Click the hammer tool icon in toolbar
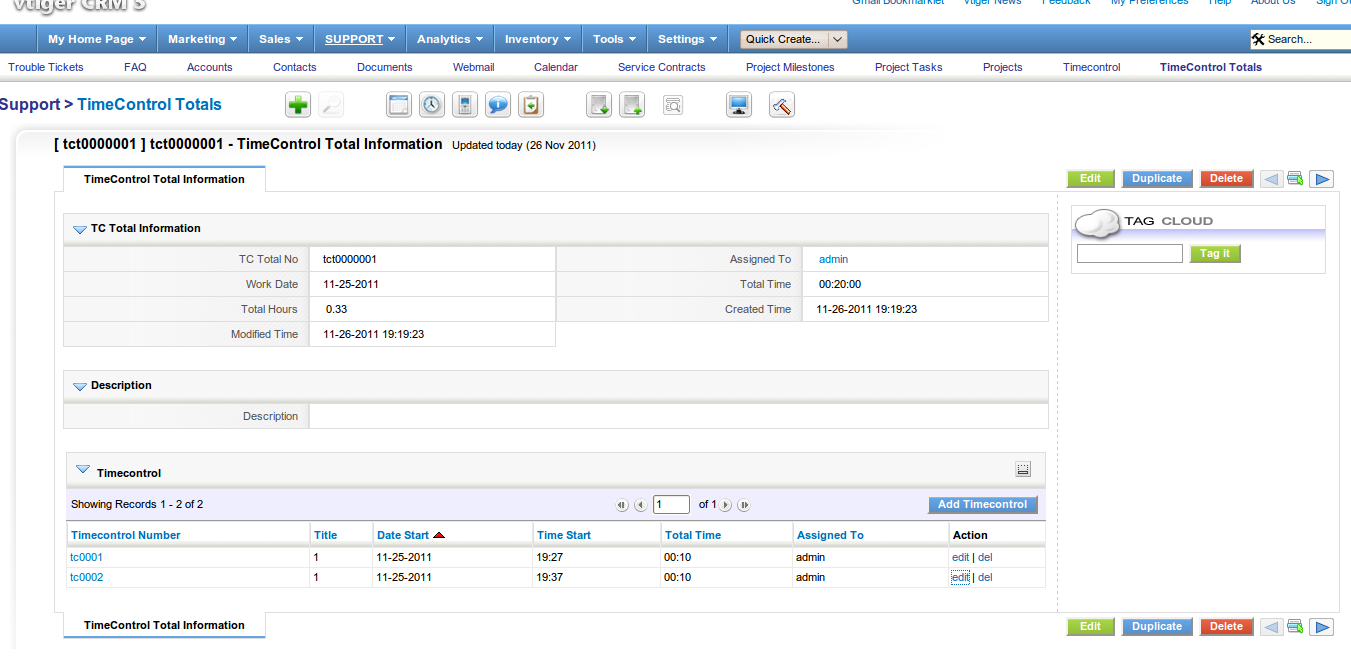Screen dimensions: 1351x664 [782, 105]
